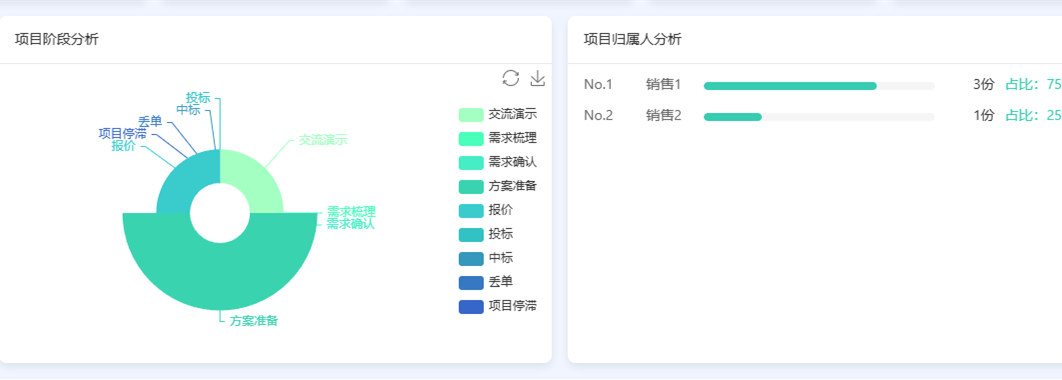Click the refresh chart icon
The height and width of the screenshot is (380, 1062).
(x=511, y=78)
